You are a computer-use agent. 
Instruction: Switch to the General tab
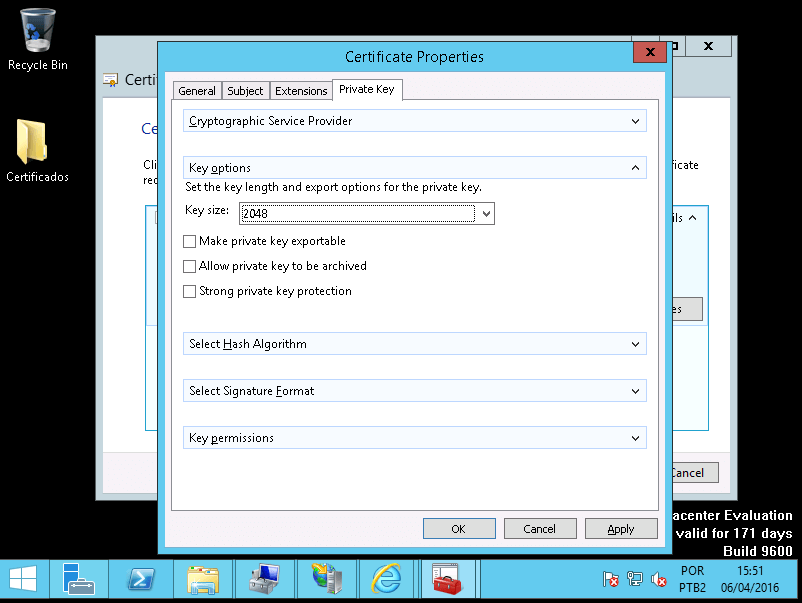tap(197, 91)
